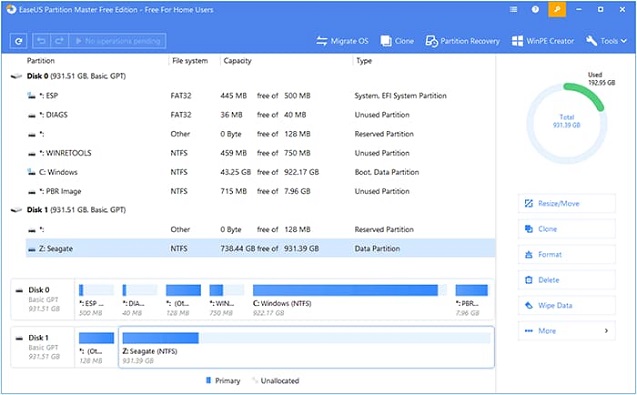Click the refresh icon in toolbar
This screenshot has width=637, height=395.
pos(18,41)
